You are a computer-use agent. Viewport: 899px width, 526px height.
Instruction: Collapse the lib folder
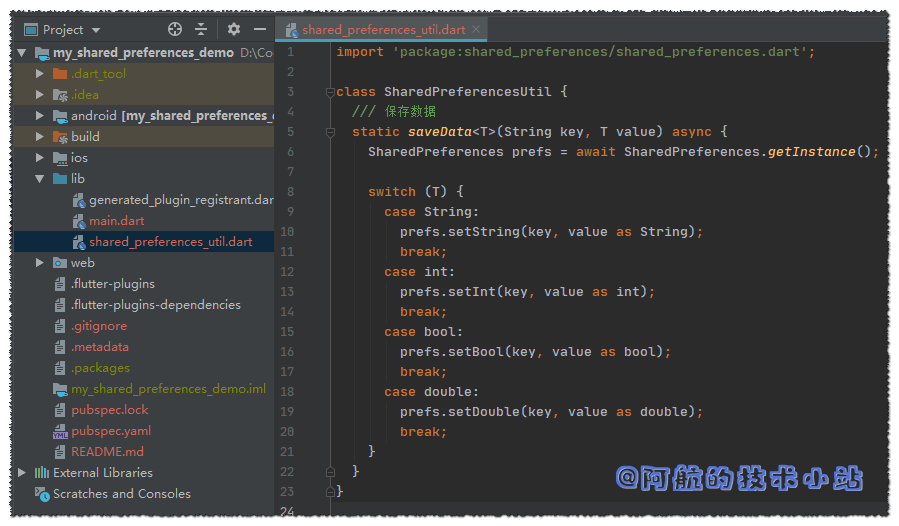(40, 178)
